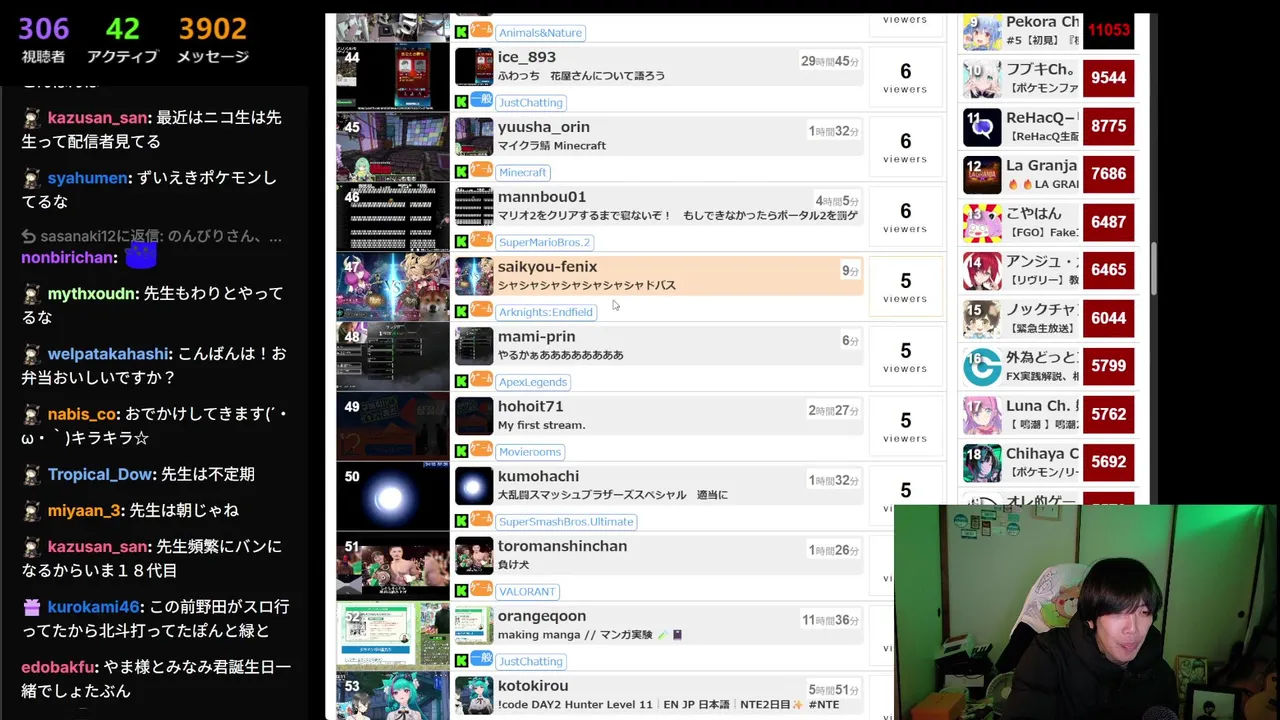The width and height of the screenshot is (1280, 720).
Task: Click the Kick logo icon under toromanshinchan
Action: coord(461,592)
